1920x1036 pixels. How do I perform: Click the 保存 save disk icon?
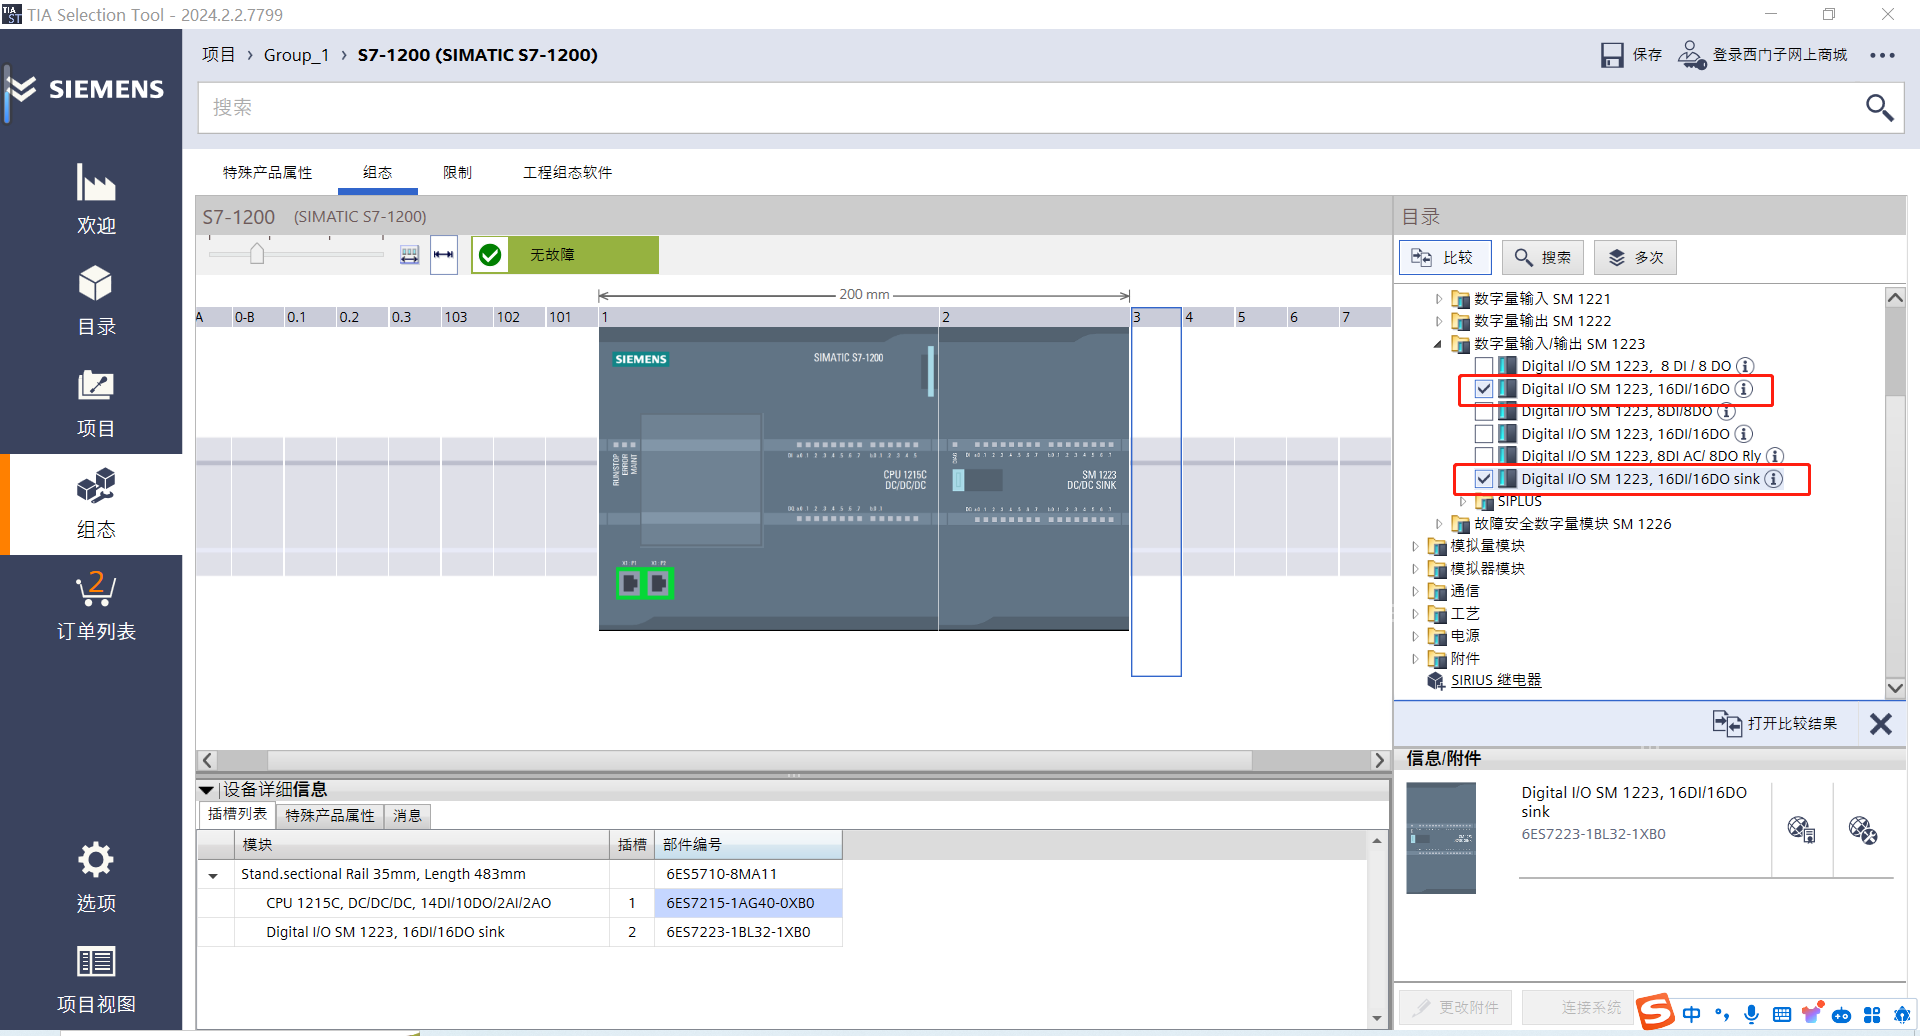[1611, 55]
